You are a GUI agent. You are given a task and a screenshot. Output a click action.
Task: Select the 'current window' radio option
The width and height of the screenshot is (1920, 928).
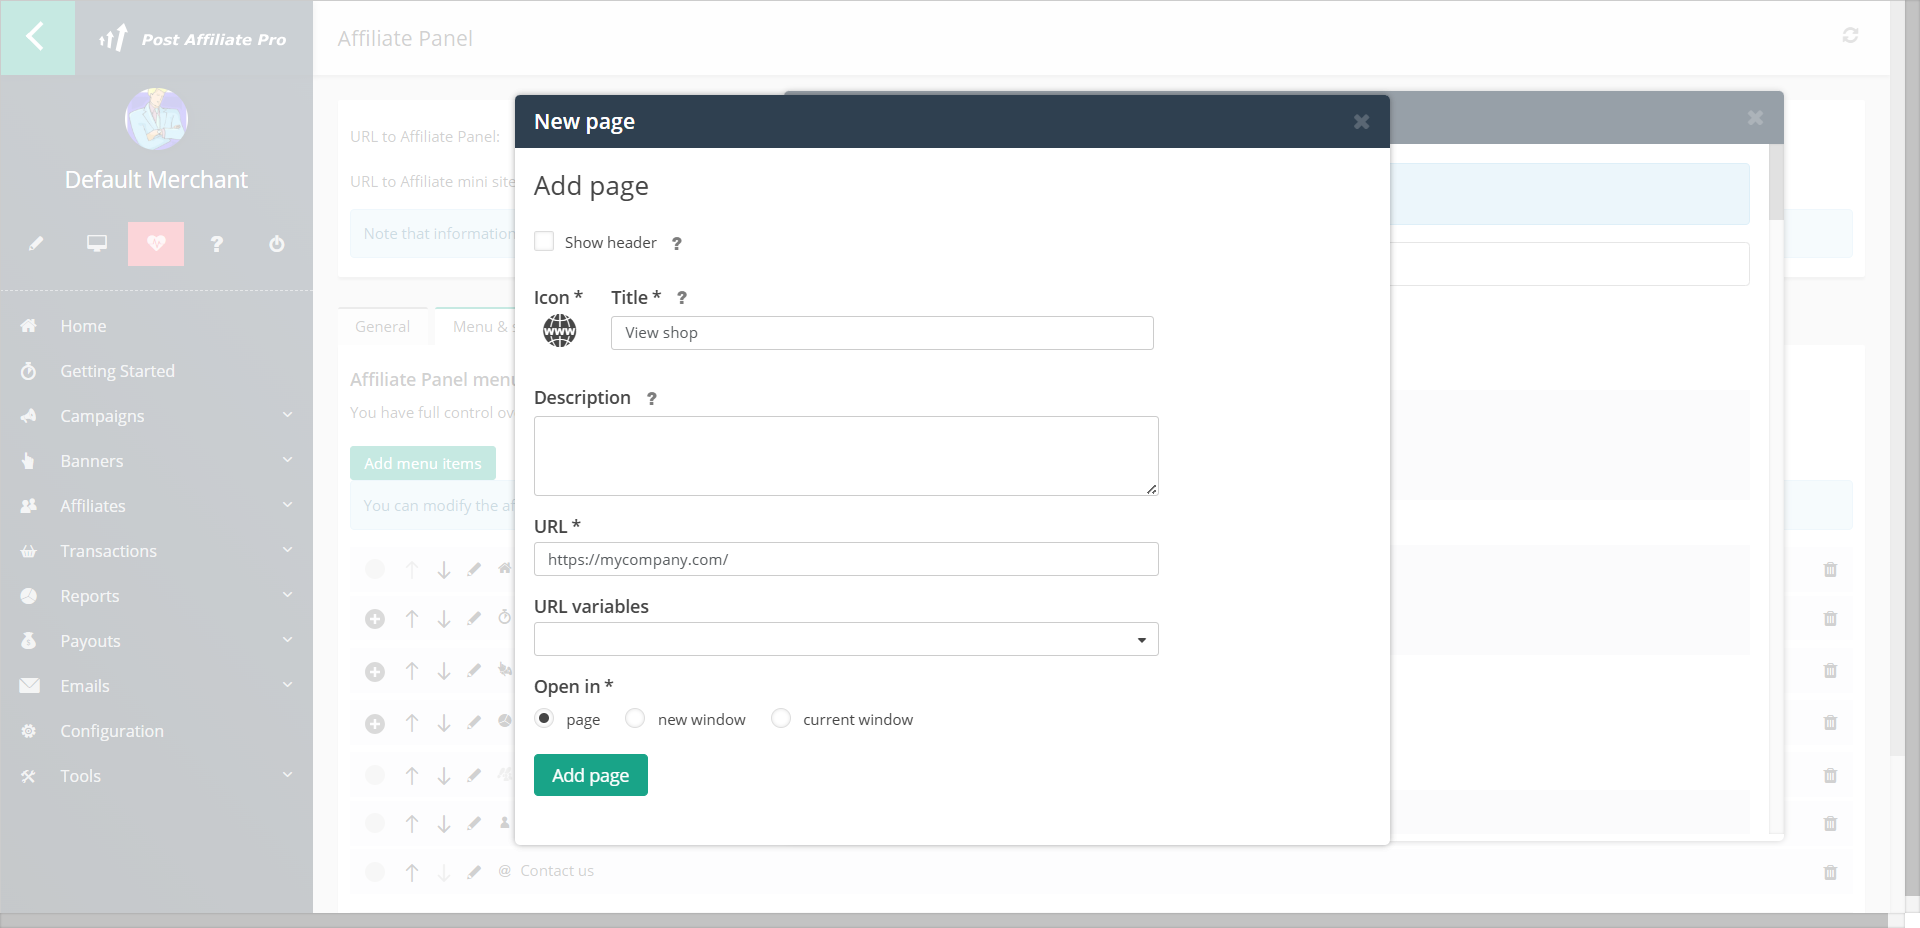point(781,718)
